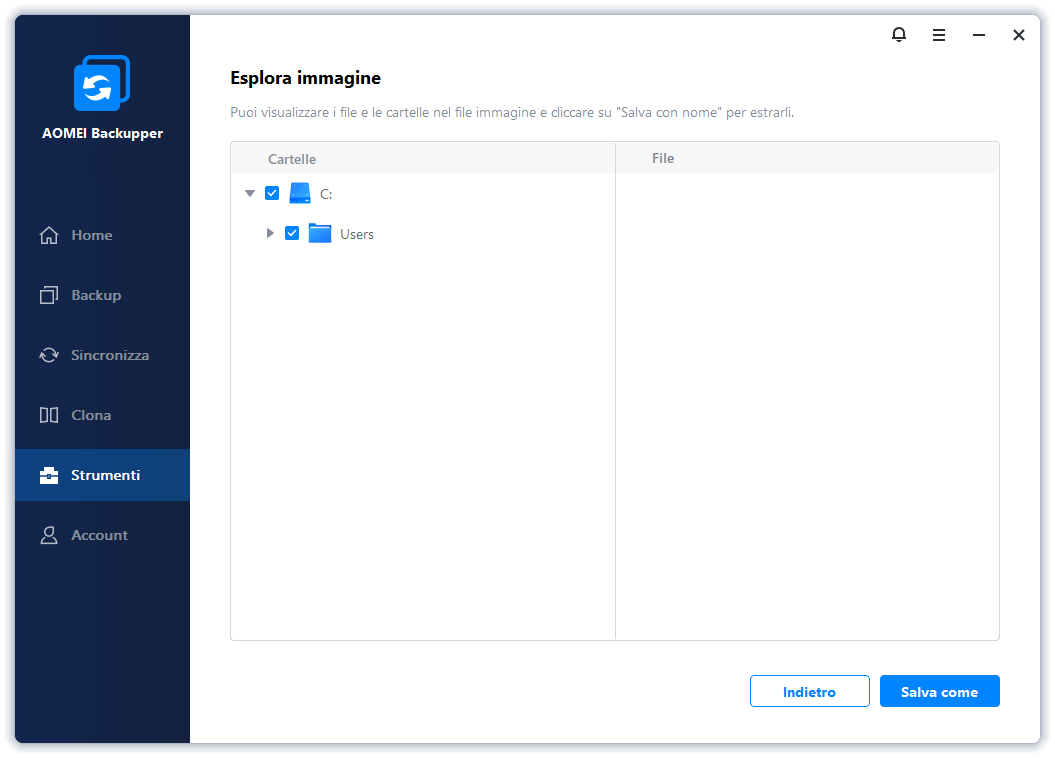Click the "File" column header
1055x758 pixels.
[663, 158]
